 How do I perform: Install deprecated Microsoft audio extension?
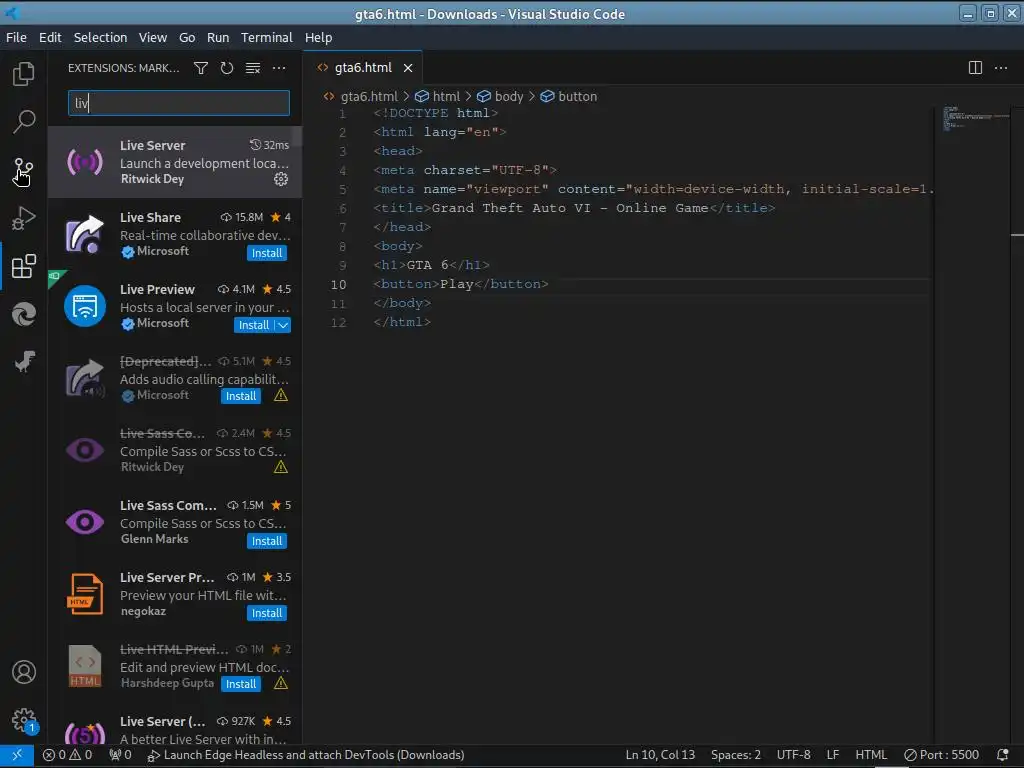(240, 396)
